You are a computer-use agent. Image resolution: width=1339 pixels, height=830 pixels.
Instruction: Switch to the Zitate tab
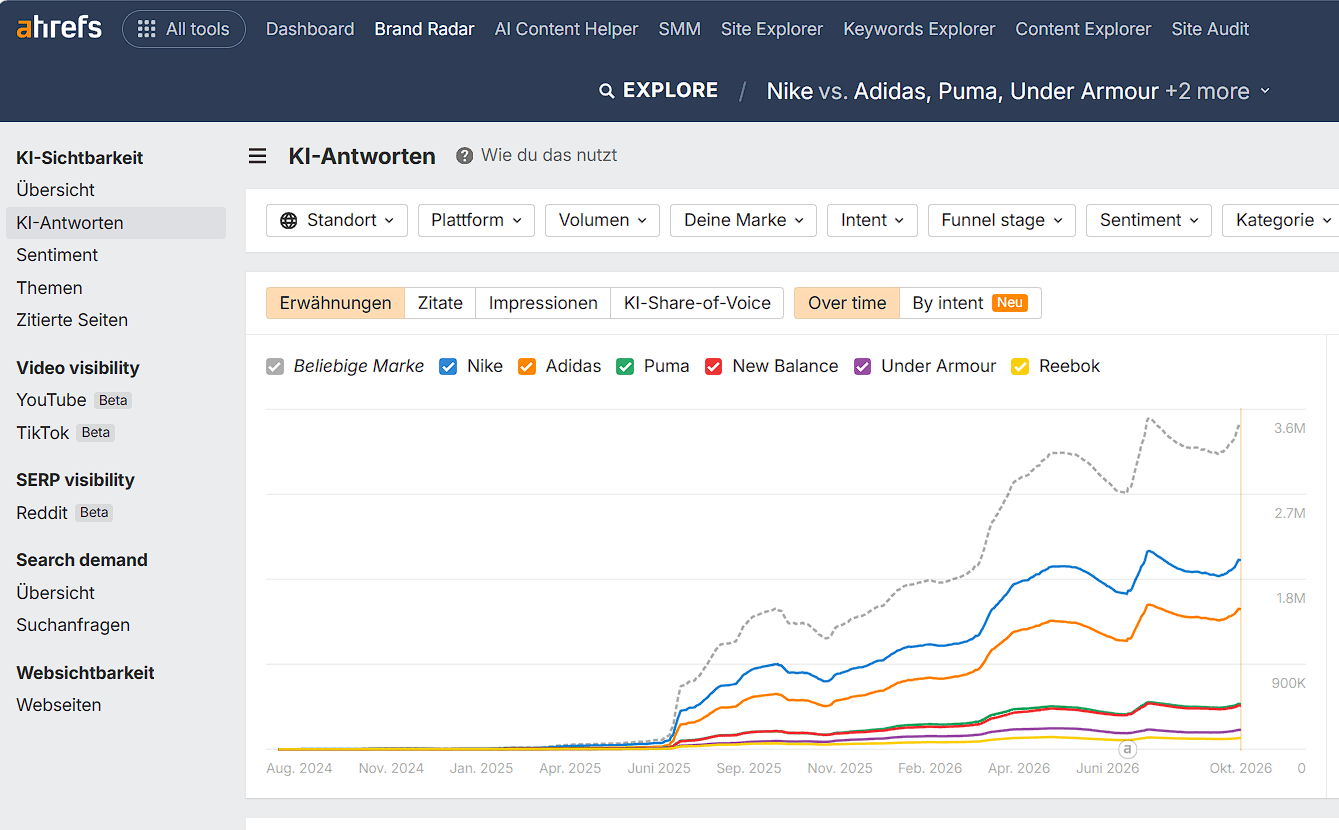point(440,303)
